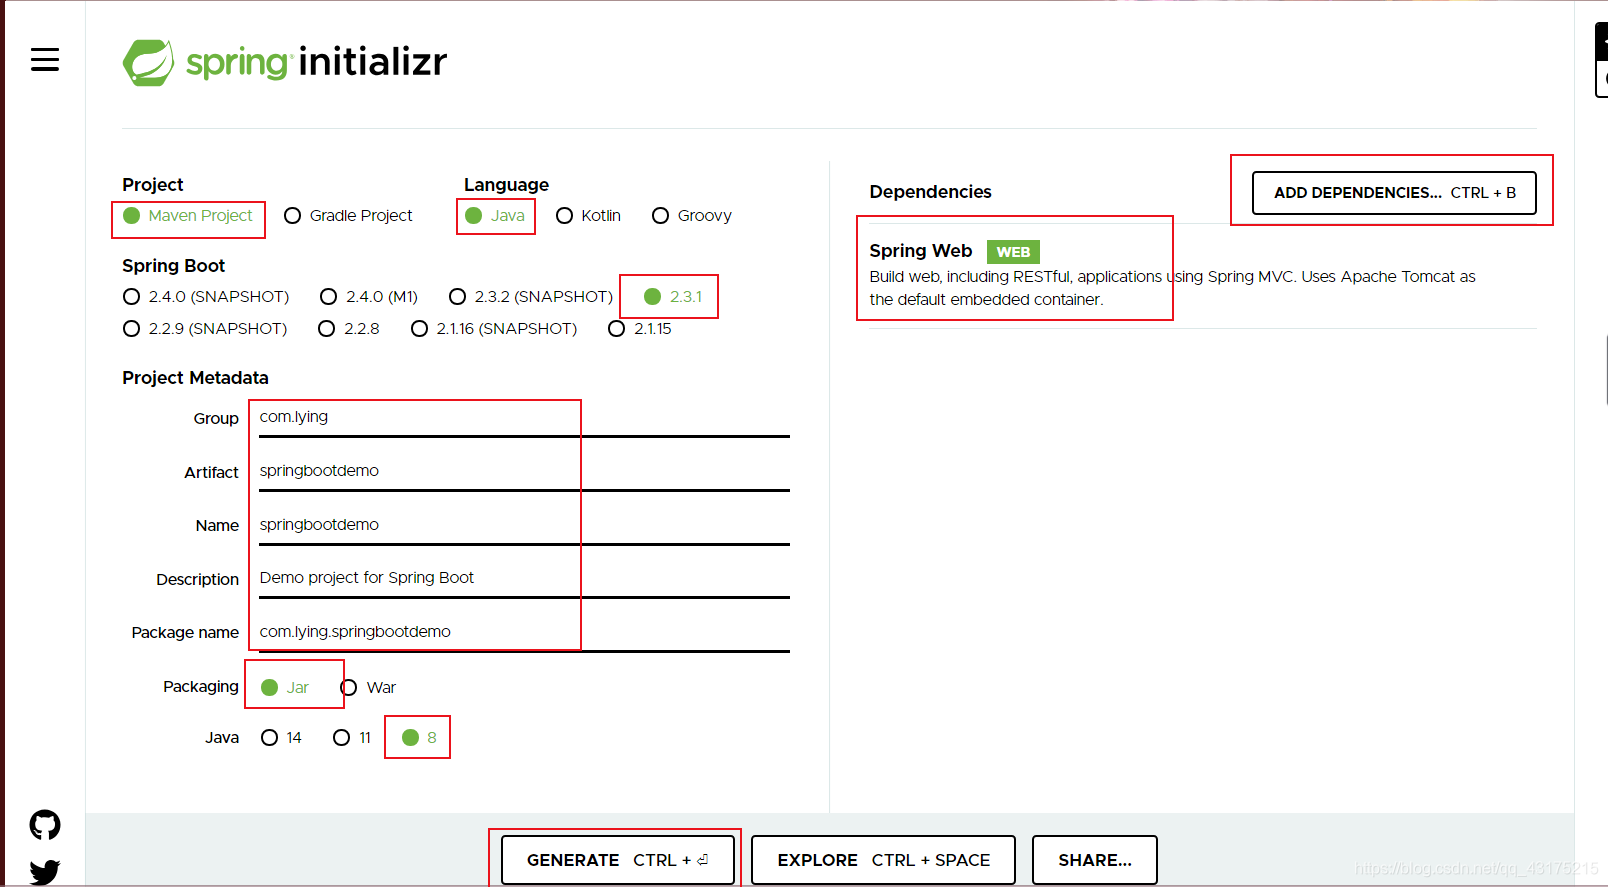Screen dimensions: 1608x887
Task: Choose Java as the language
Action: (x=495, y=216)
